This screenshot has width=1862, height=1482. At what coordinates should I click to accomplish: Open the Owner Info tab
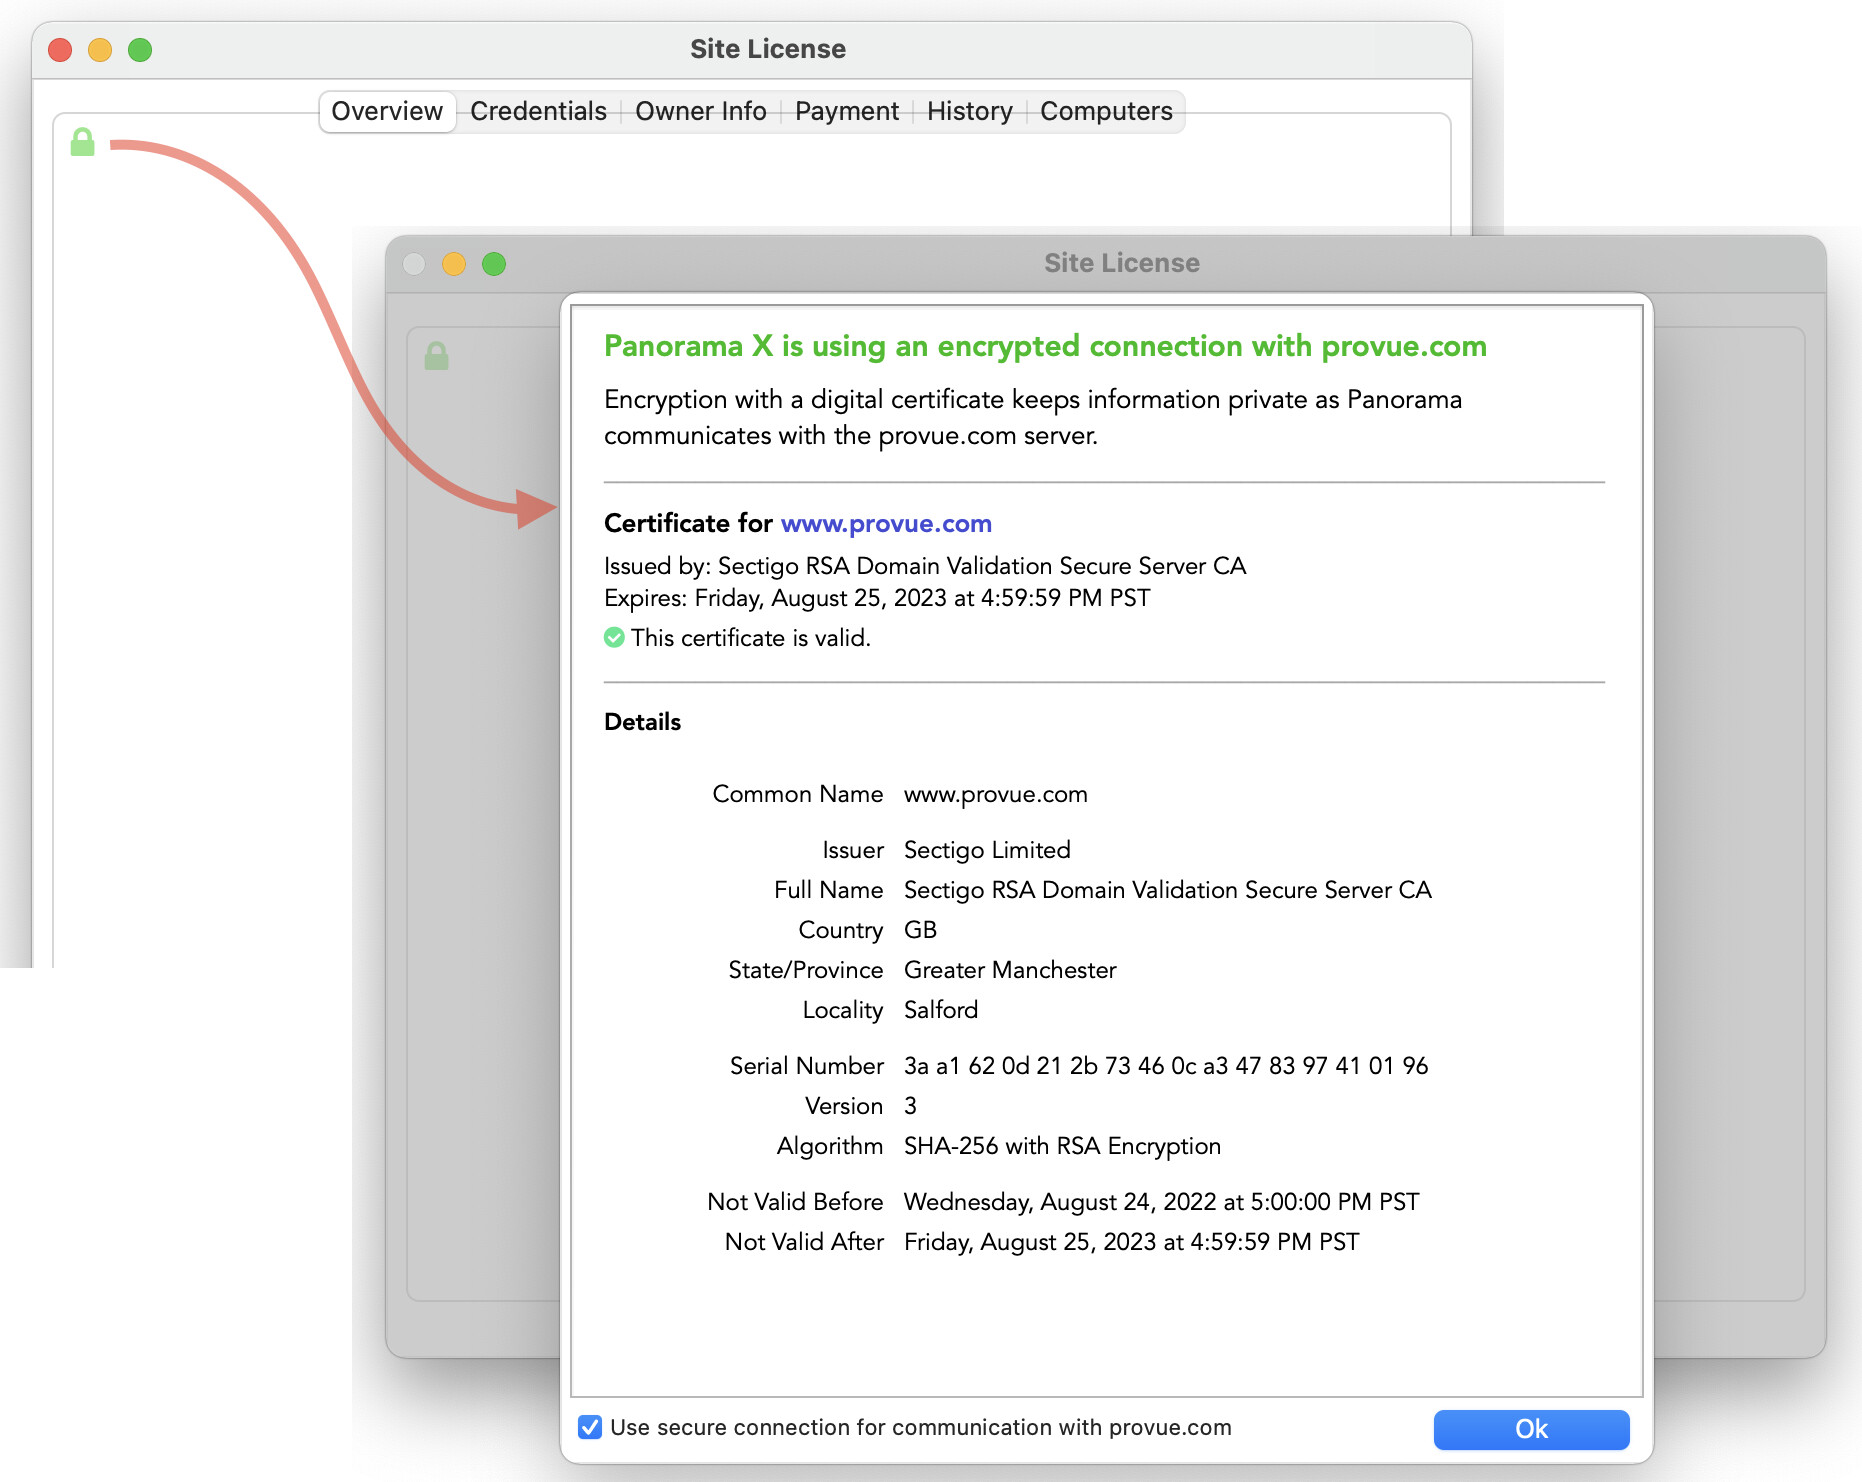pyautogui.click(x=700, y=111)
